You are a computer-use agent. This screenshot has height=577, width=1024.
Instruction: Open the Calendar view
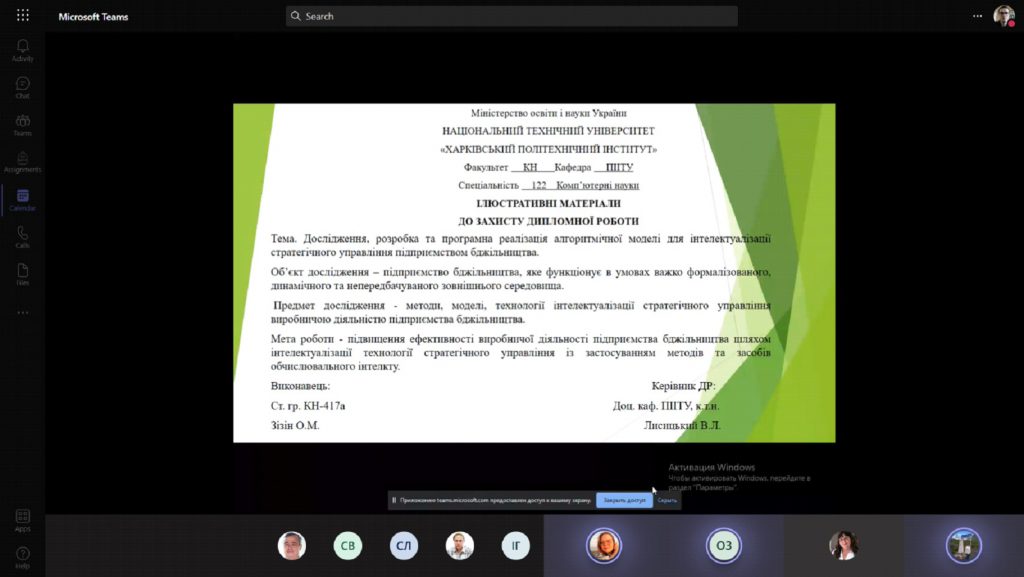[x=22, y=200]
